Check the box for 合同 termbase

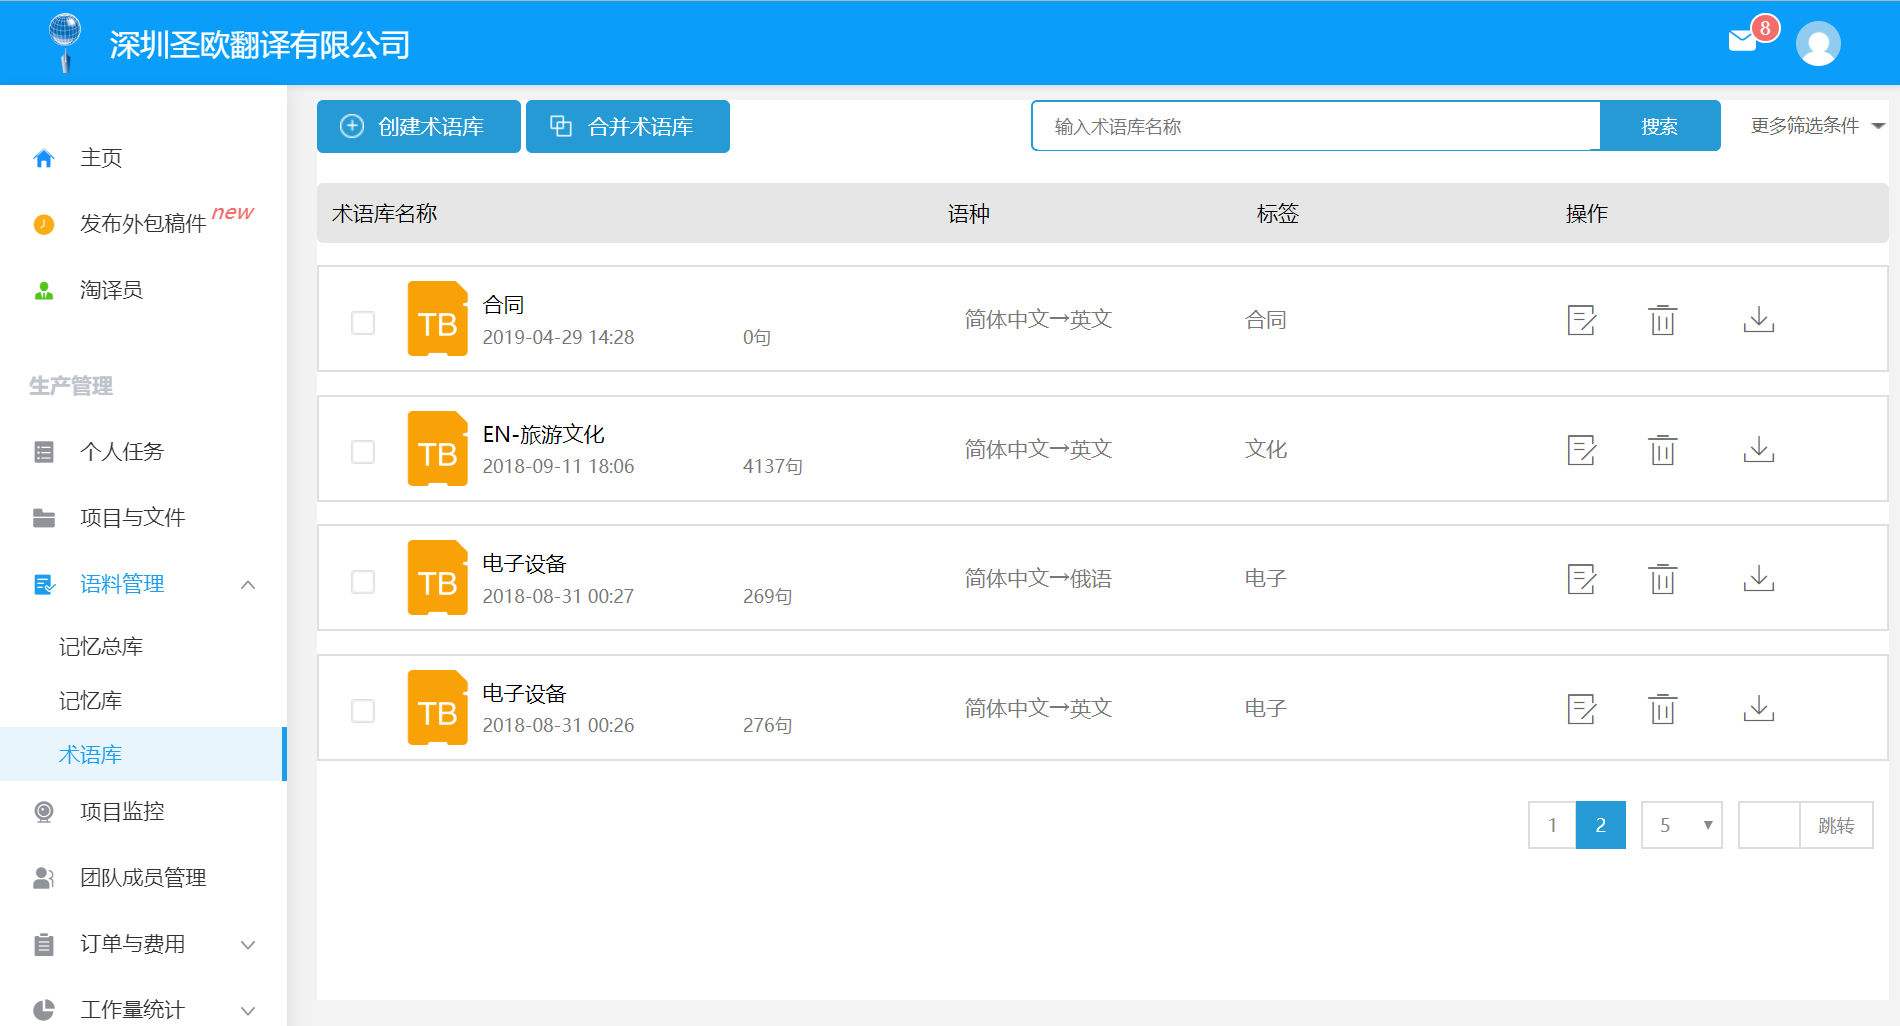(363, 323)
